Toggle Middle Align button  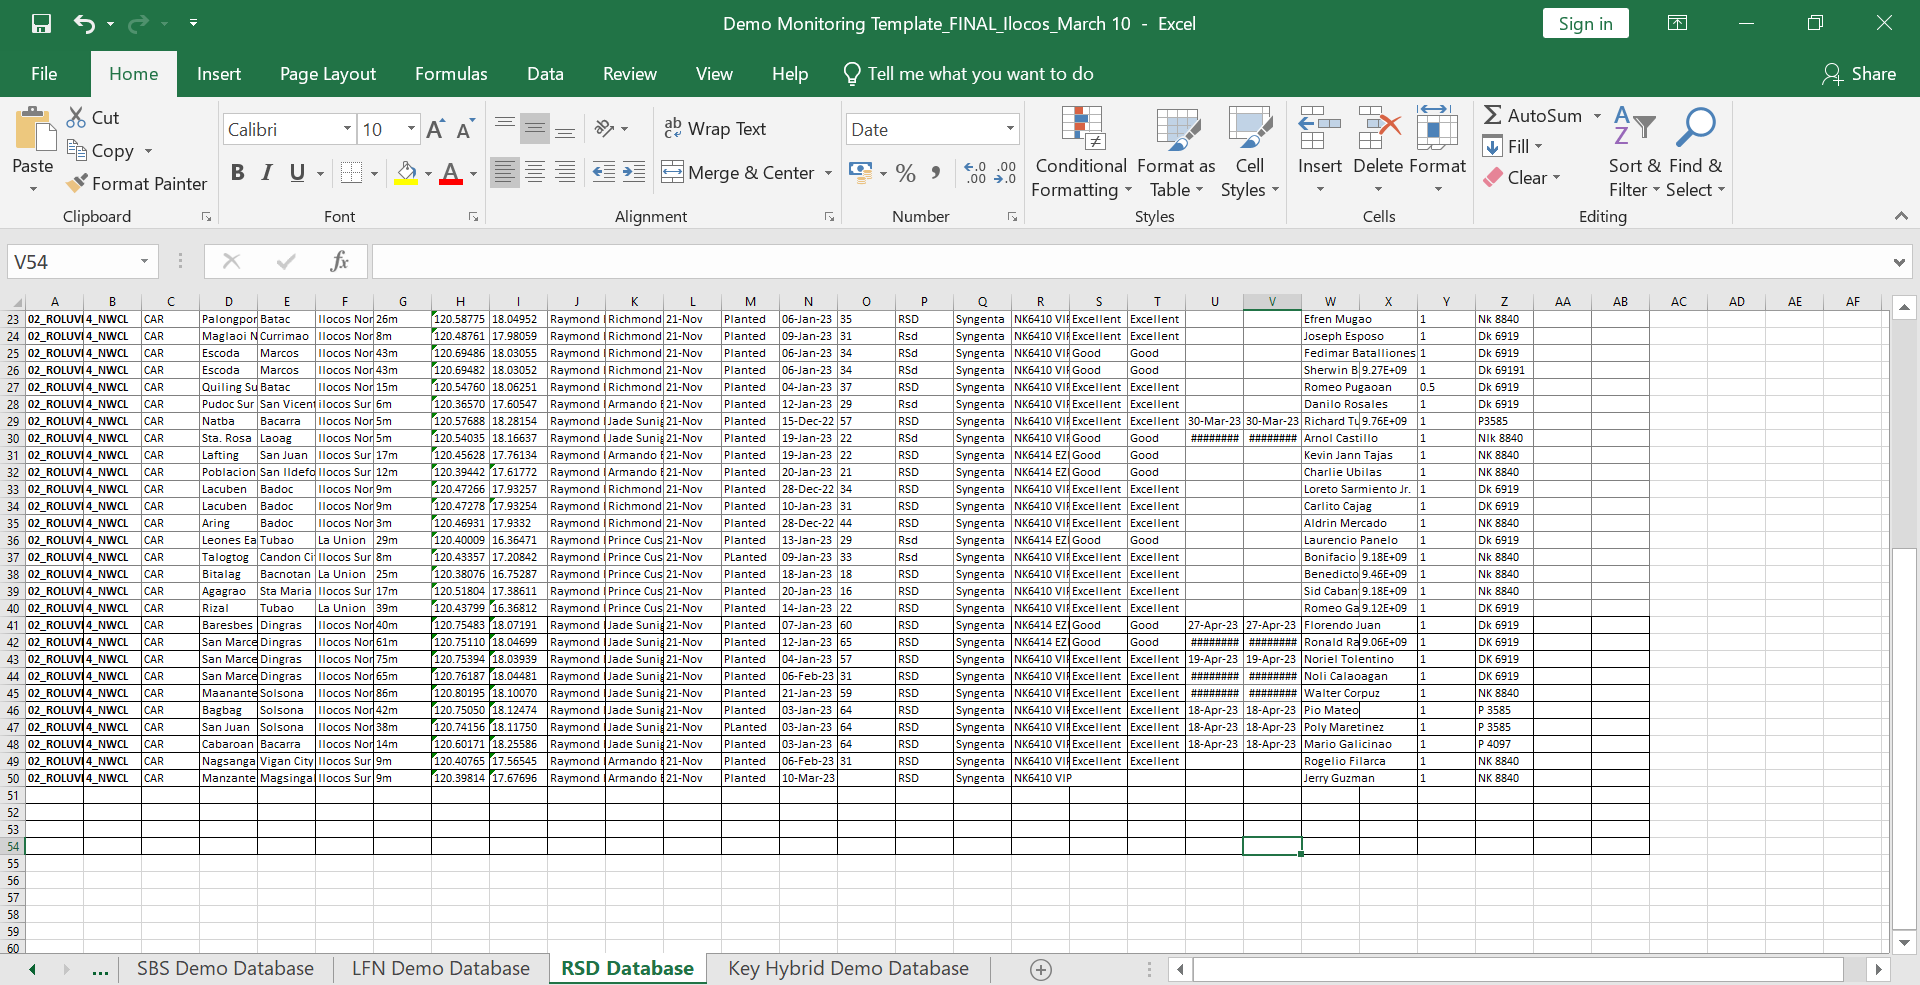click(x=535, y=128)
